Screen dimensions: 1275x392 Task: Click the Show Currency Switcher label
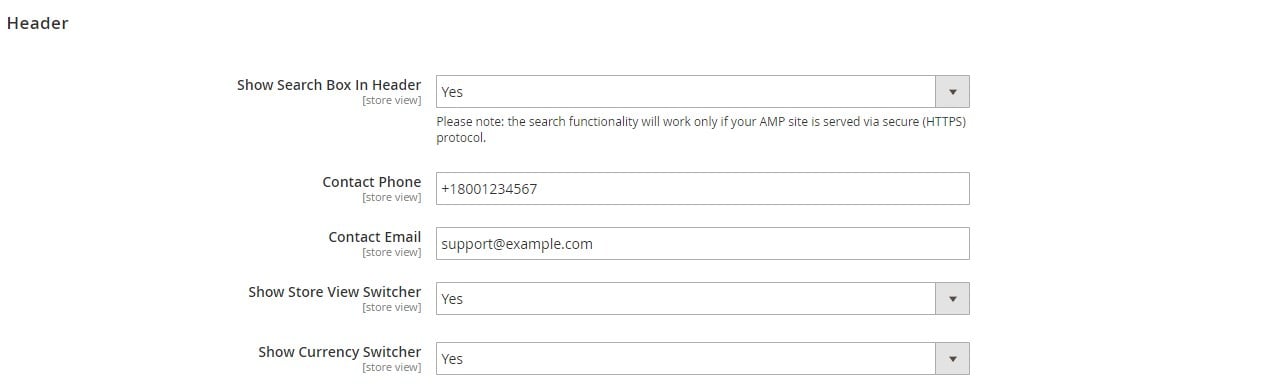pos(340,352)
